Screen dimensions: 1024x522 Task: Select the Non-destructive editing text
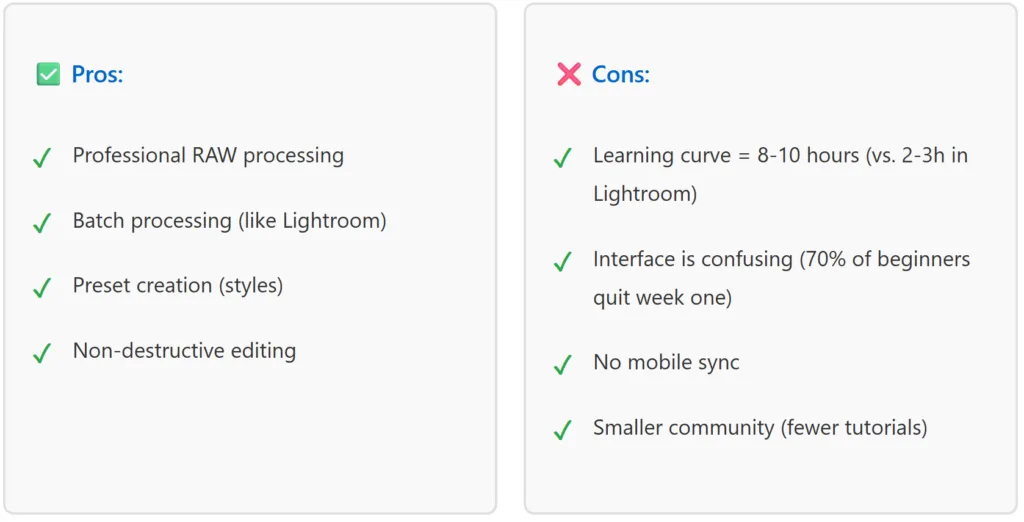point(184,351)
